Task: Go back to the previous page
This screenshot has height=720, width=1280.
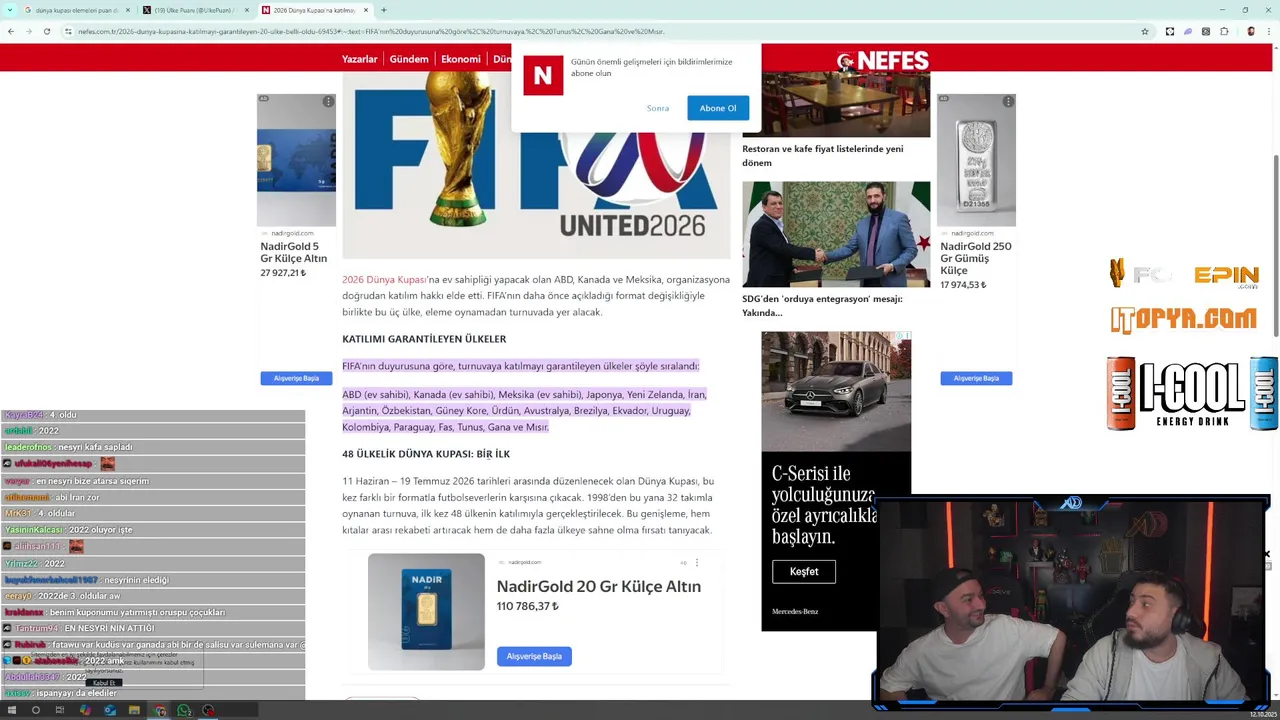Action: click(x=11, y=31)
